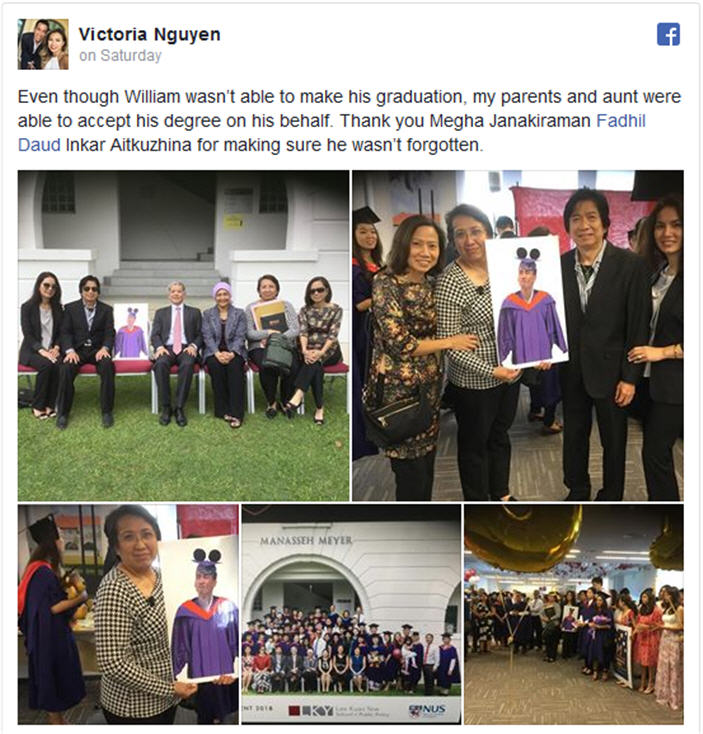Click the 'on Saturday' post timestamp
The image size is (703, 734).
[120, 56]
